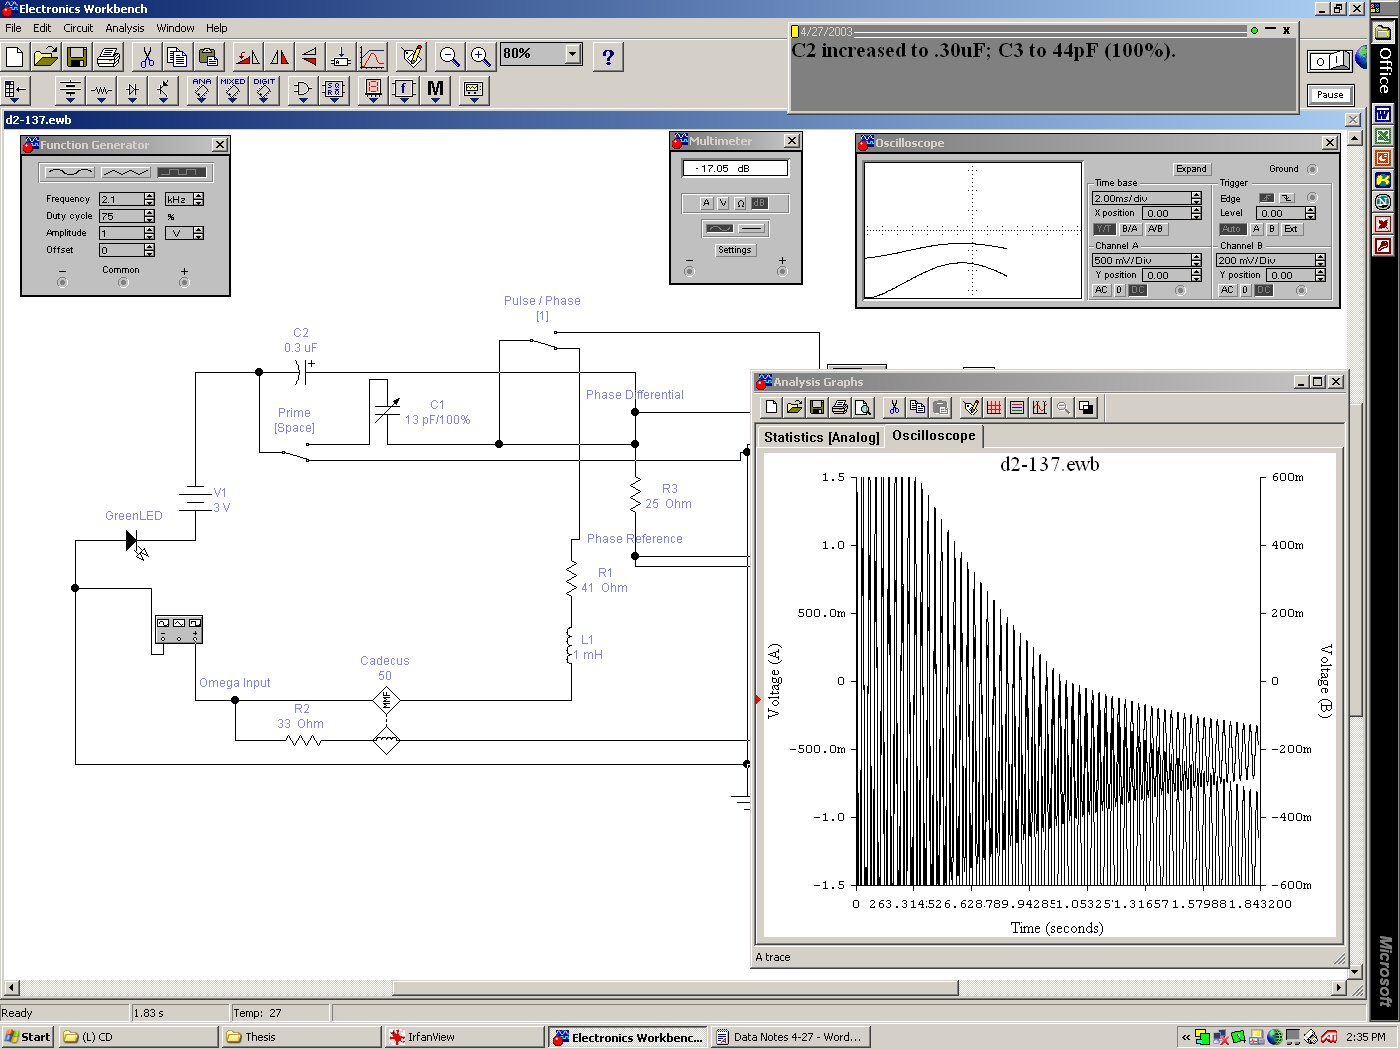Open the Analysis menu

[125, 28]
